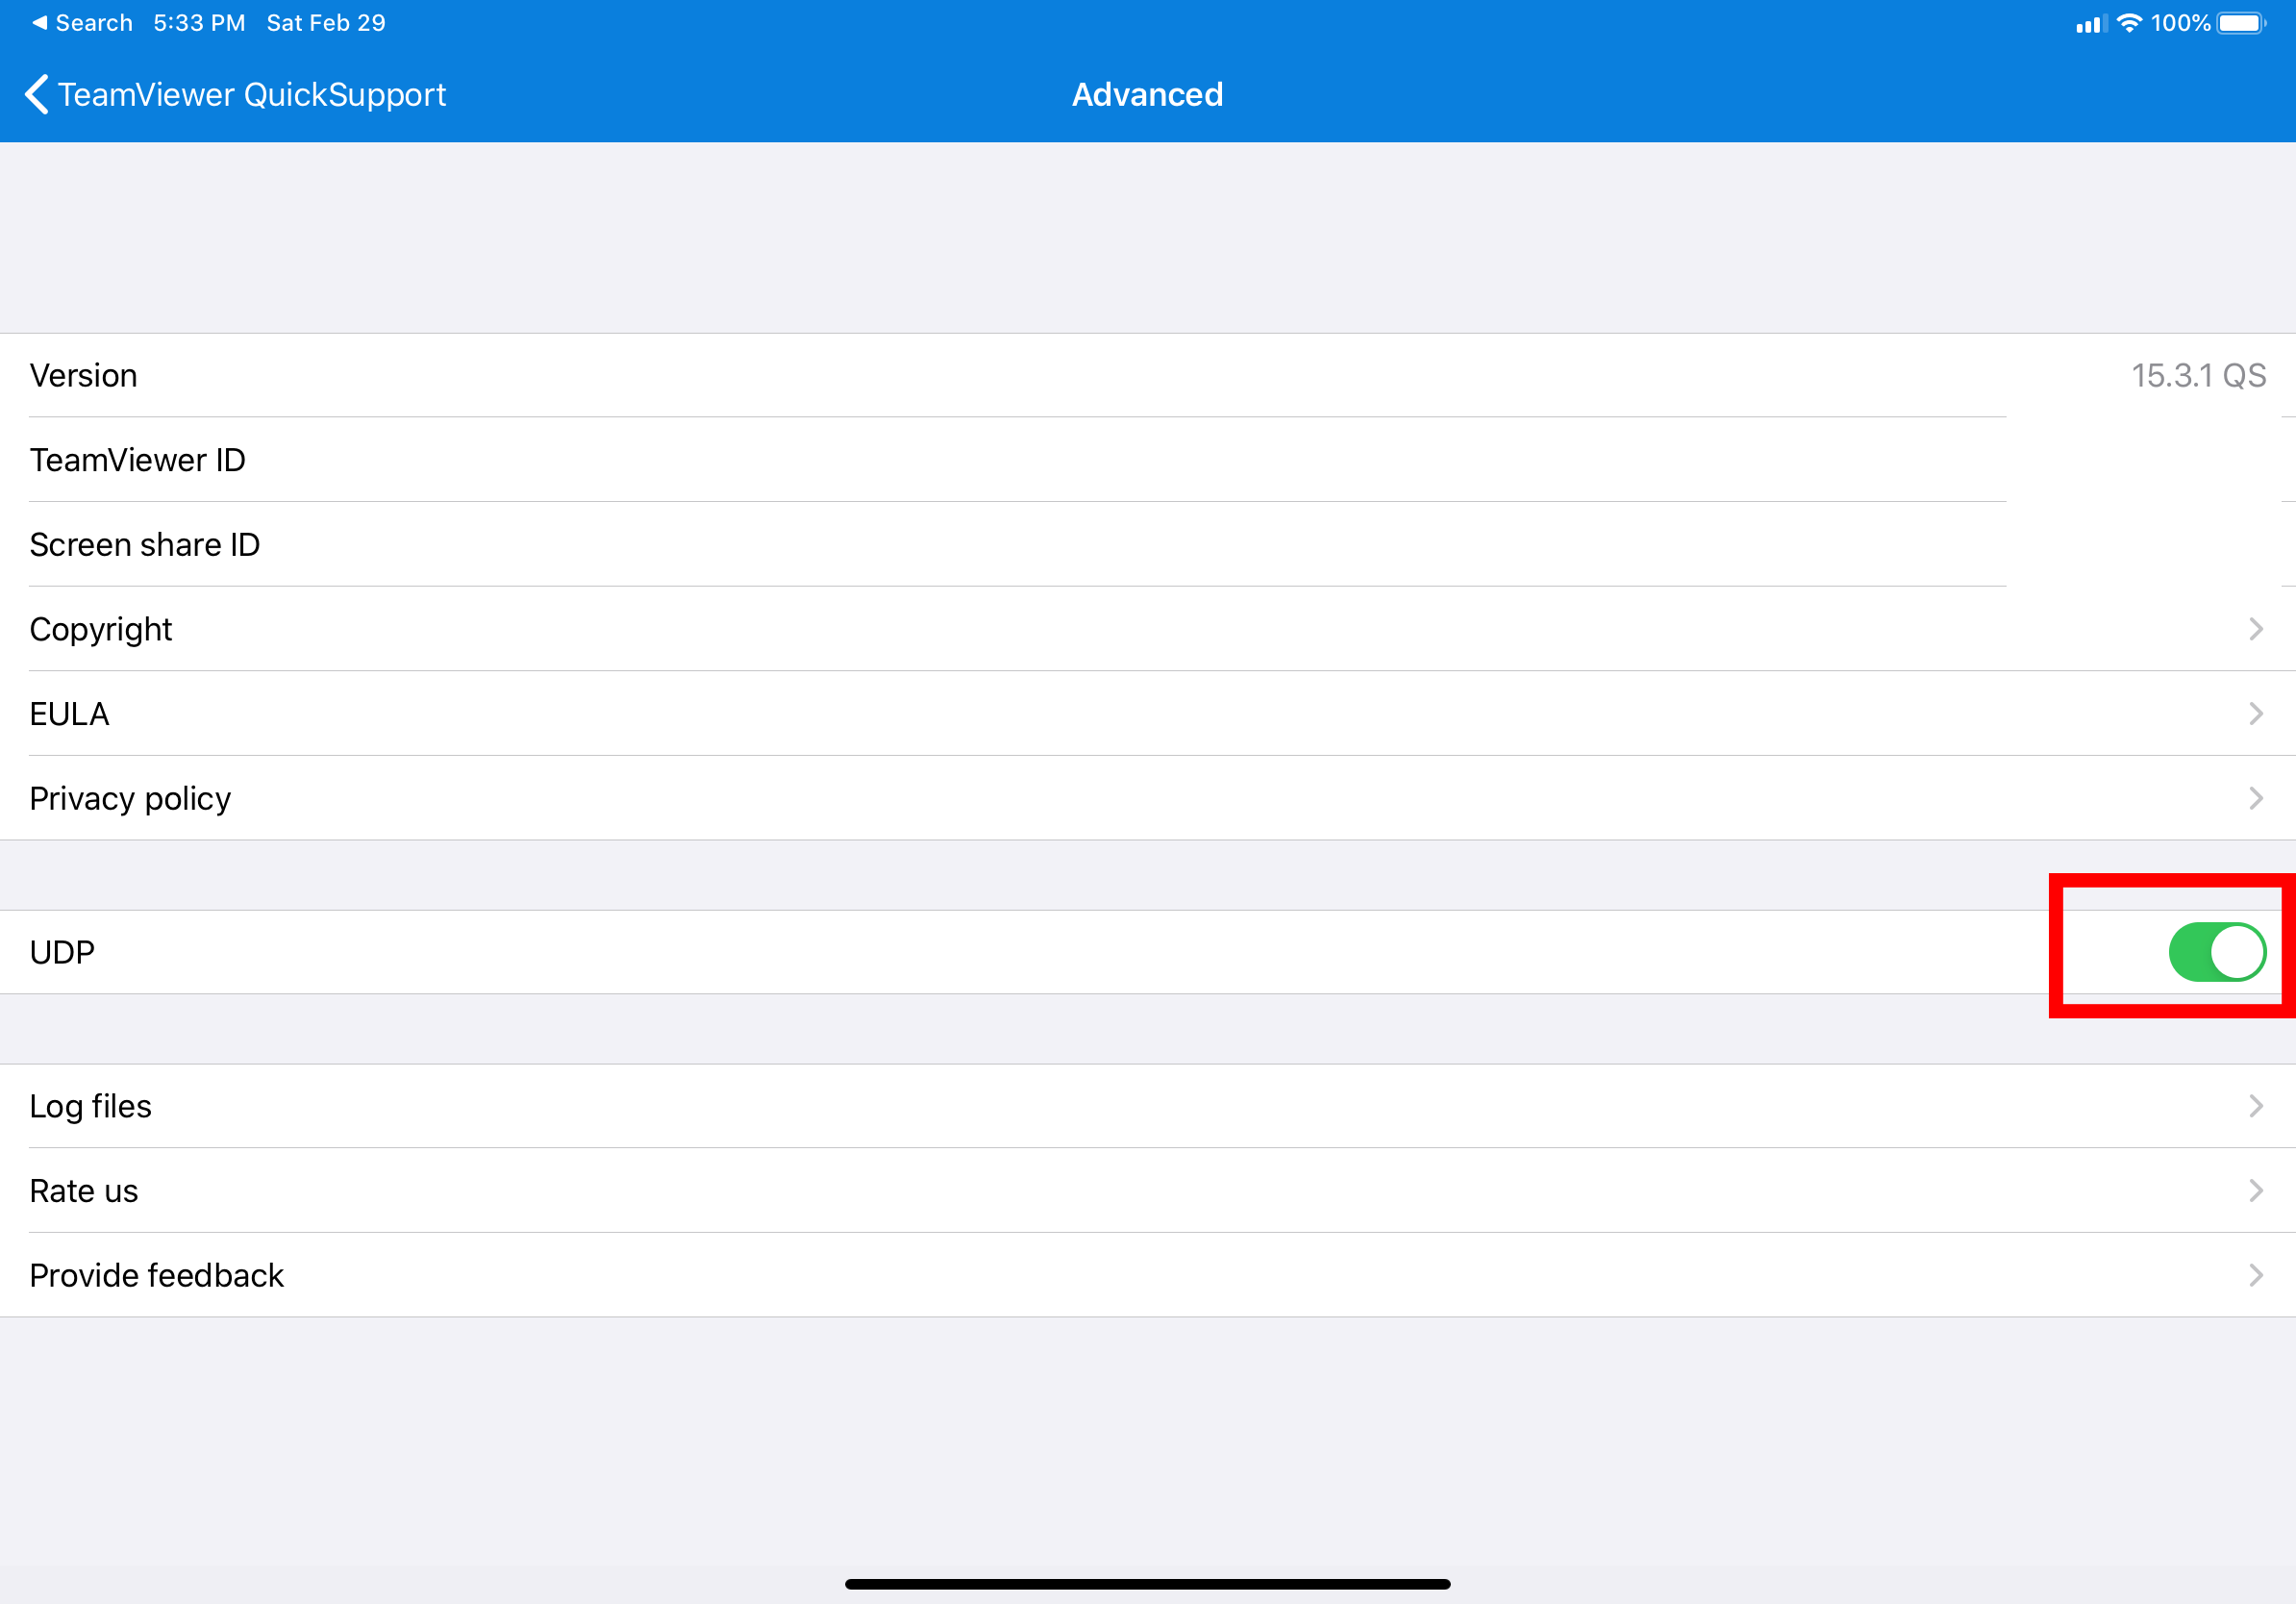Tap the TeamViewer ID row
The width and height of the screenshot is (2296, 1604).
tap(137, 460)
